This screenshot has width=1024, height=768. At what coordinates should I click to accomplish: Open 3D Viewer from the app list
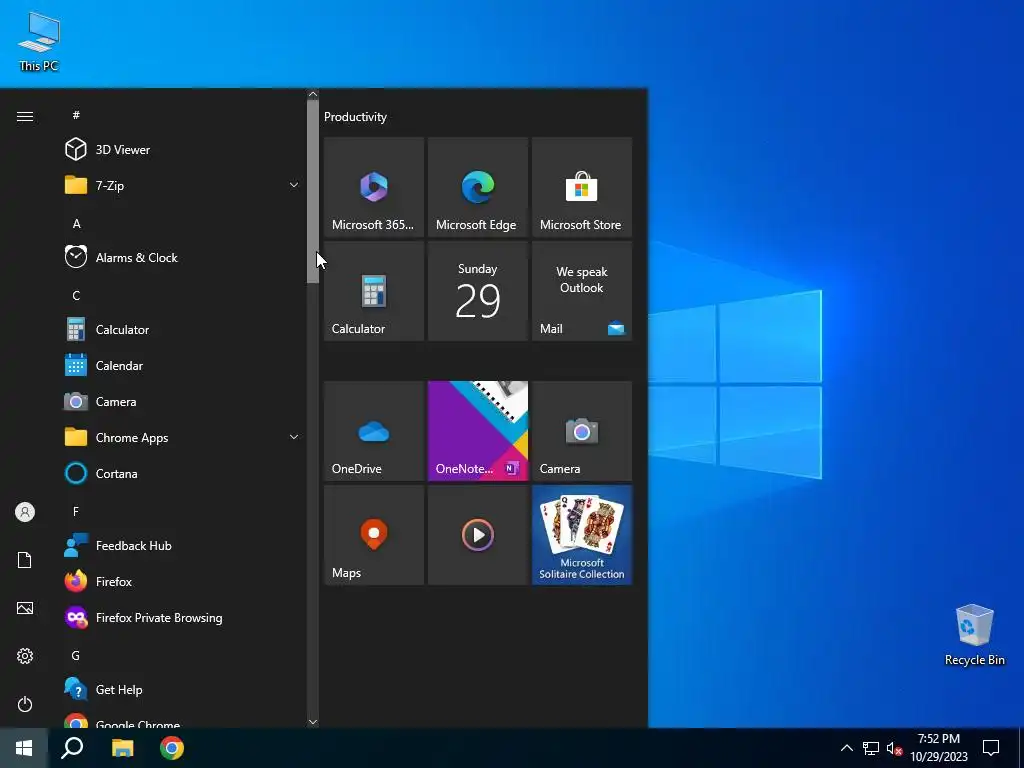182,150
